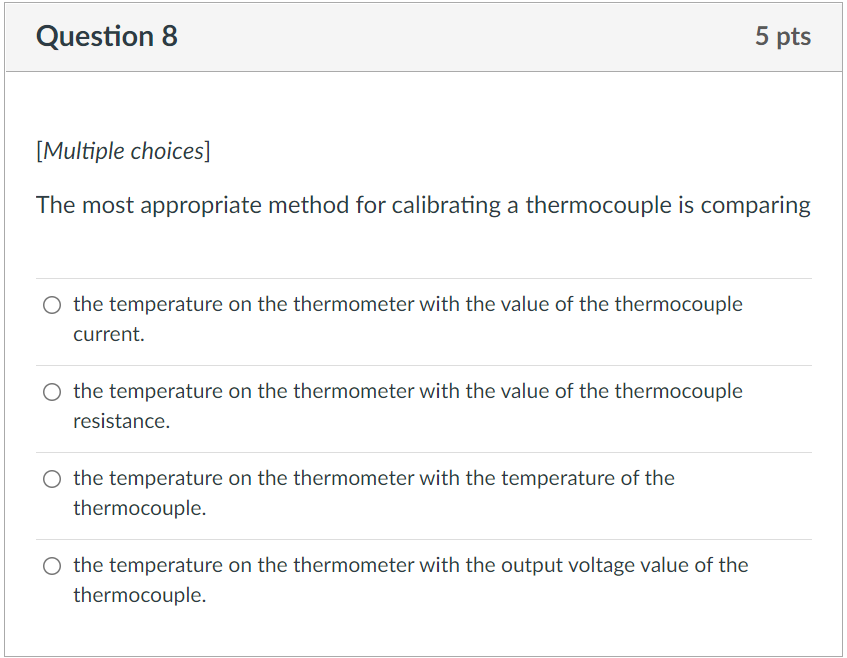The height and width of the screenshot is (658, 847).
Task: Click the '[Multiple choices]' label
Action: (123, 151)
